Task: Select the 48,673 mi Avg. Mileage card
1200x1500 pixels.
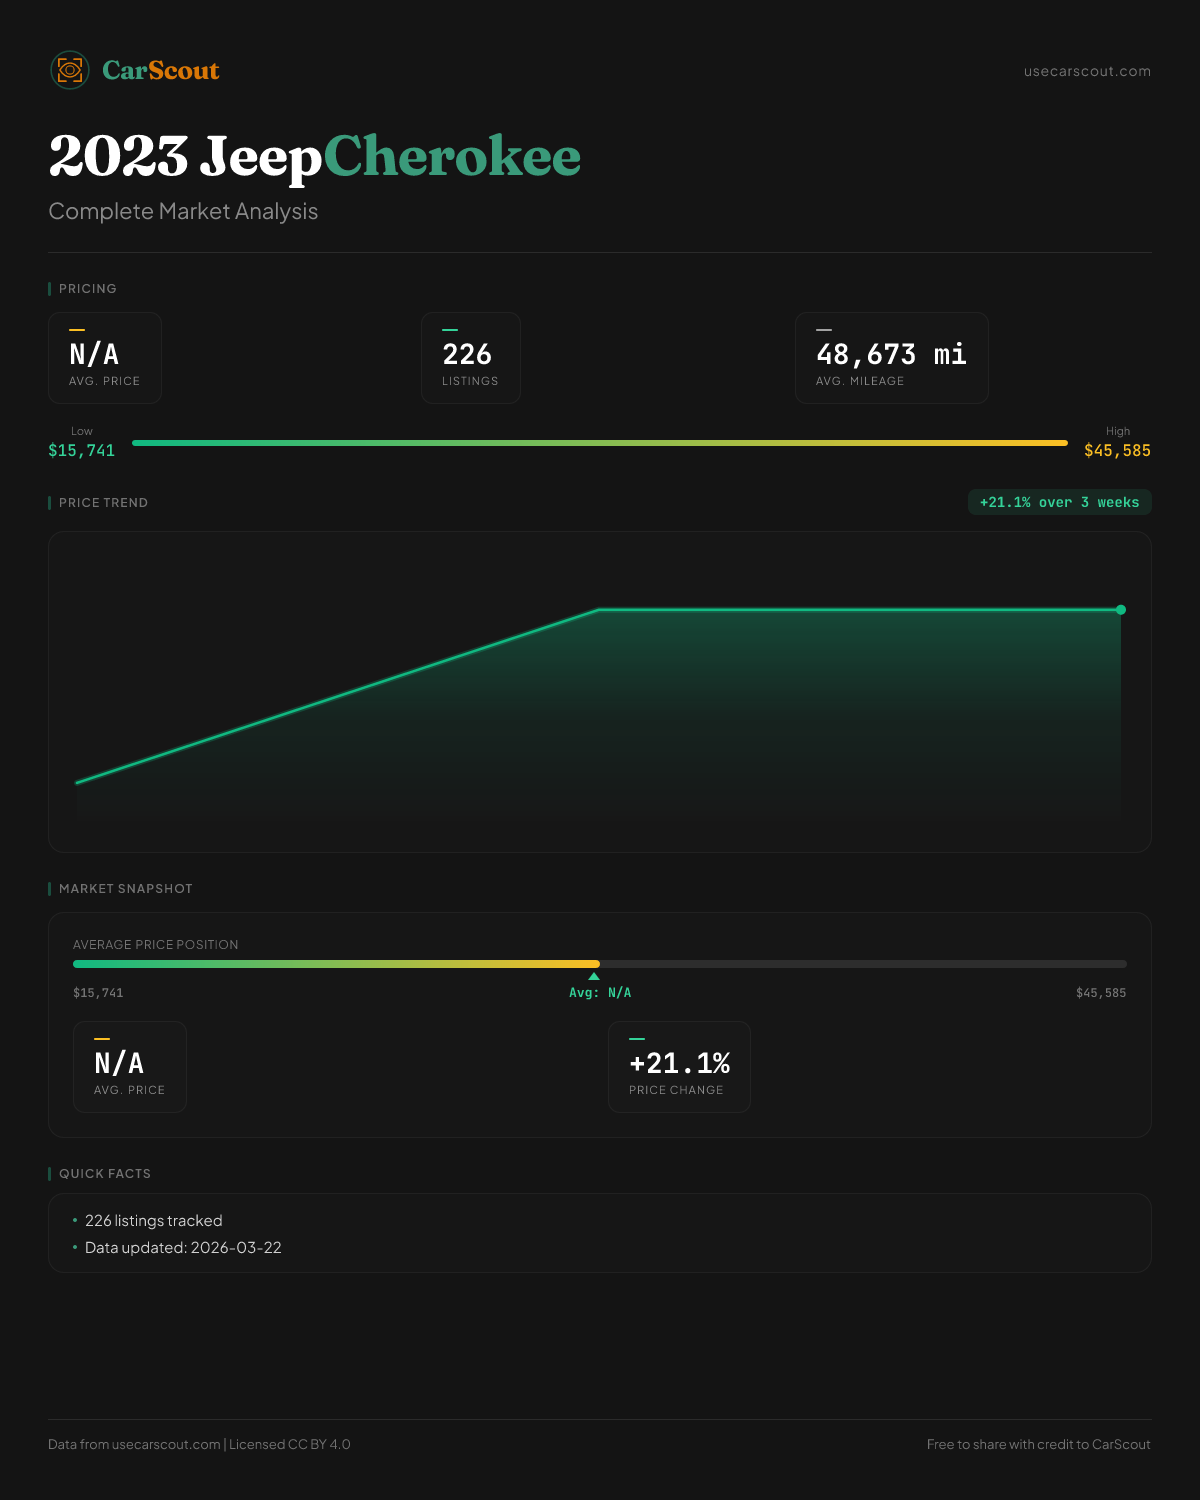Action: click(891, 358)
